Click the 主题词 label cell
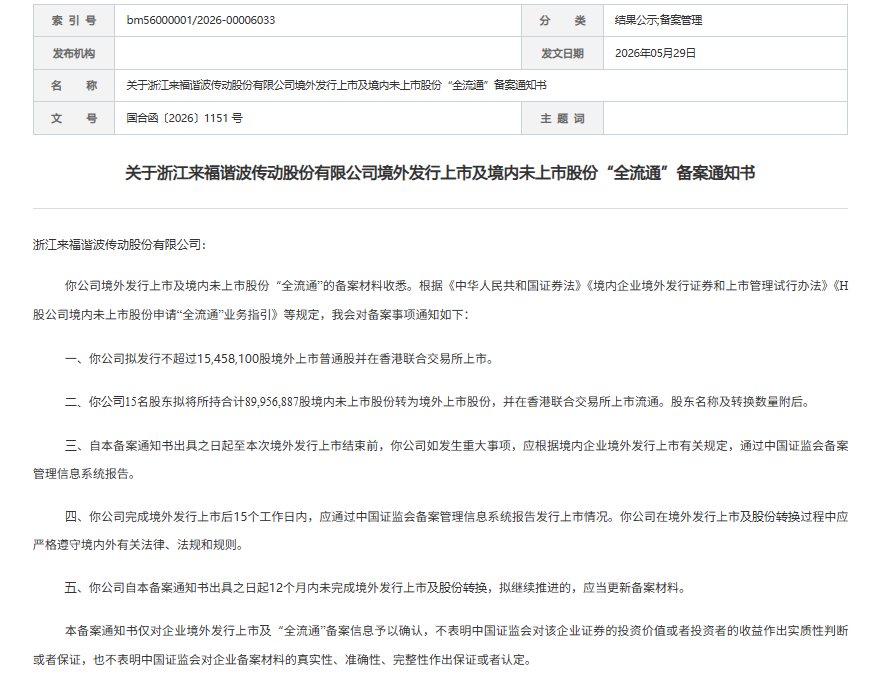This screenshot has width=878, height=694. (x=562, y=118)
